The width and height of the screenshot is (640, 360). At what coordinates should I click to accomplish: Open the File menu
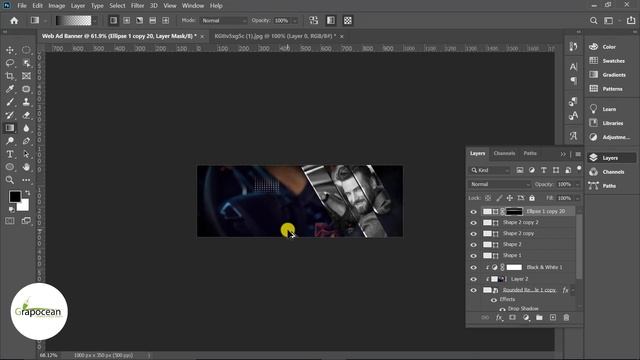coord(22,6)
